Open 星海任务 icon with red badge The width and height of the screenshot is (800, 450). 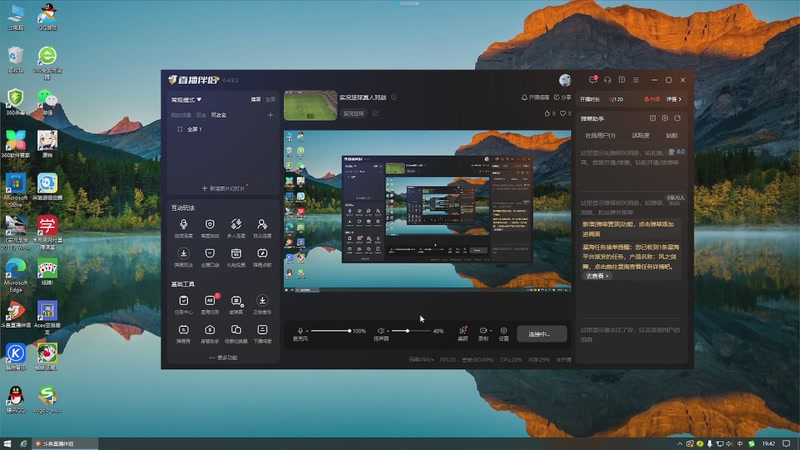pos(210,304)
